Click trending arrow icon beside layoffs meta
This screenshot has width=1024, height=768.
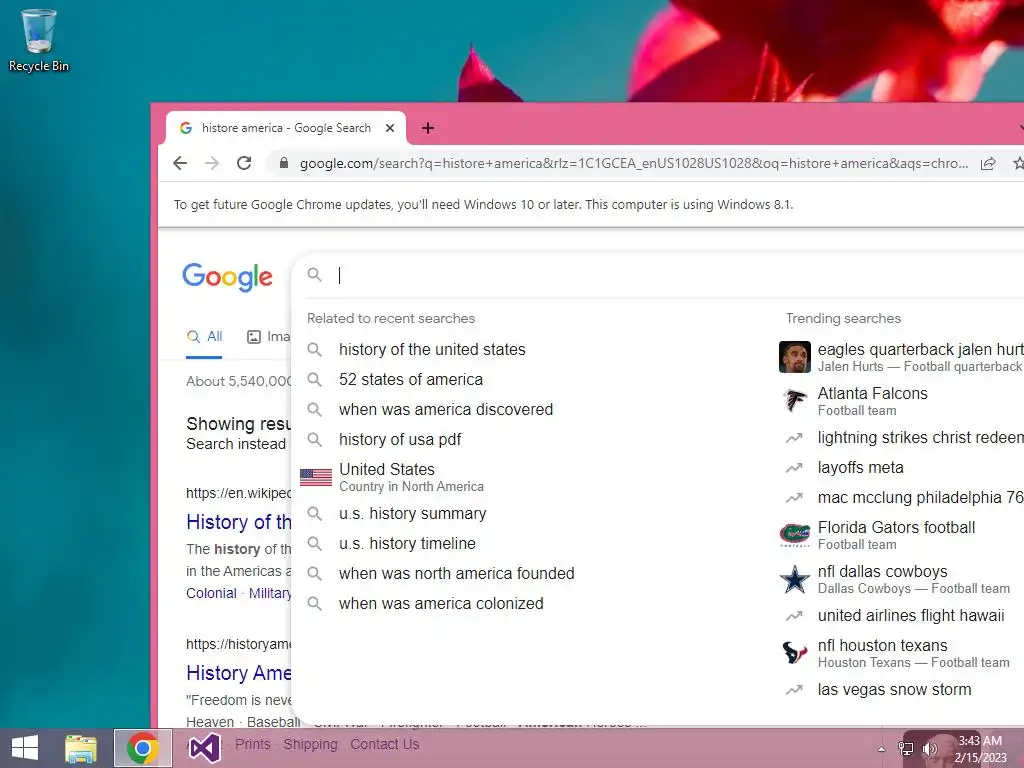click(x=794, y=468)
